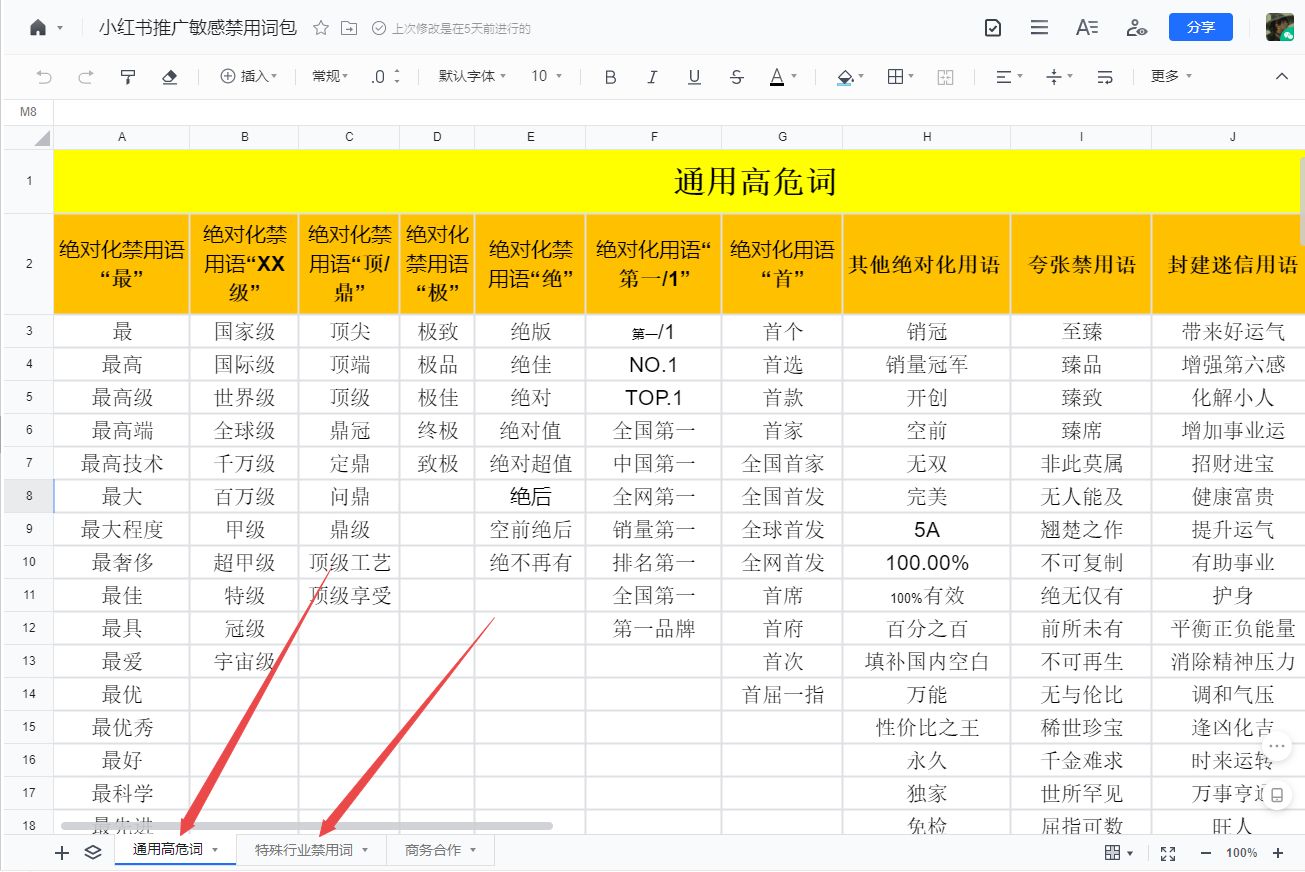
Task: Switch to the 商务合作 sheet tab
Action: pos(431,847)
